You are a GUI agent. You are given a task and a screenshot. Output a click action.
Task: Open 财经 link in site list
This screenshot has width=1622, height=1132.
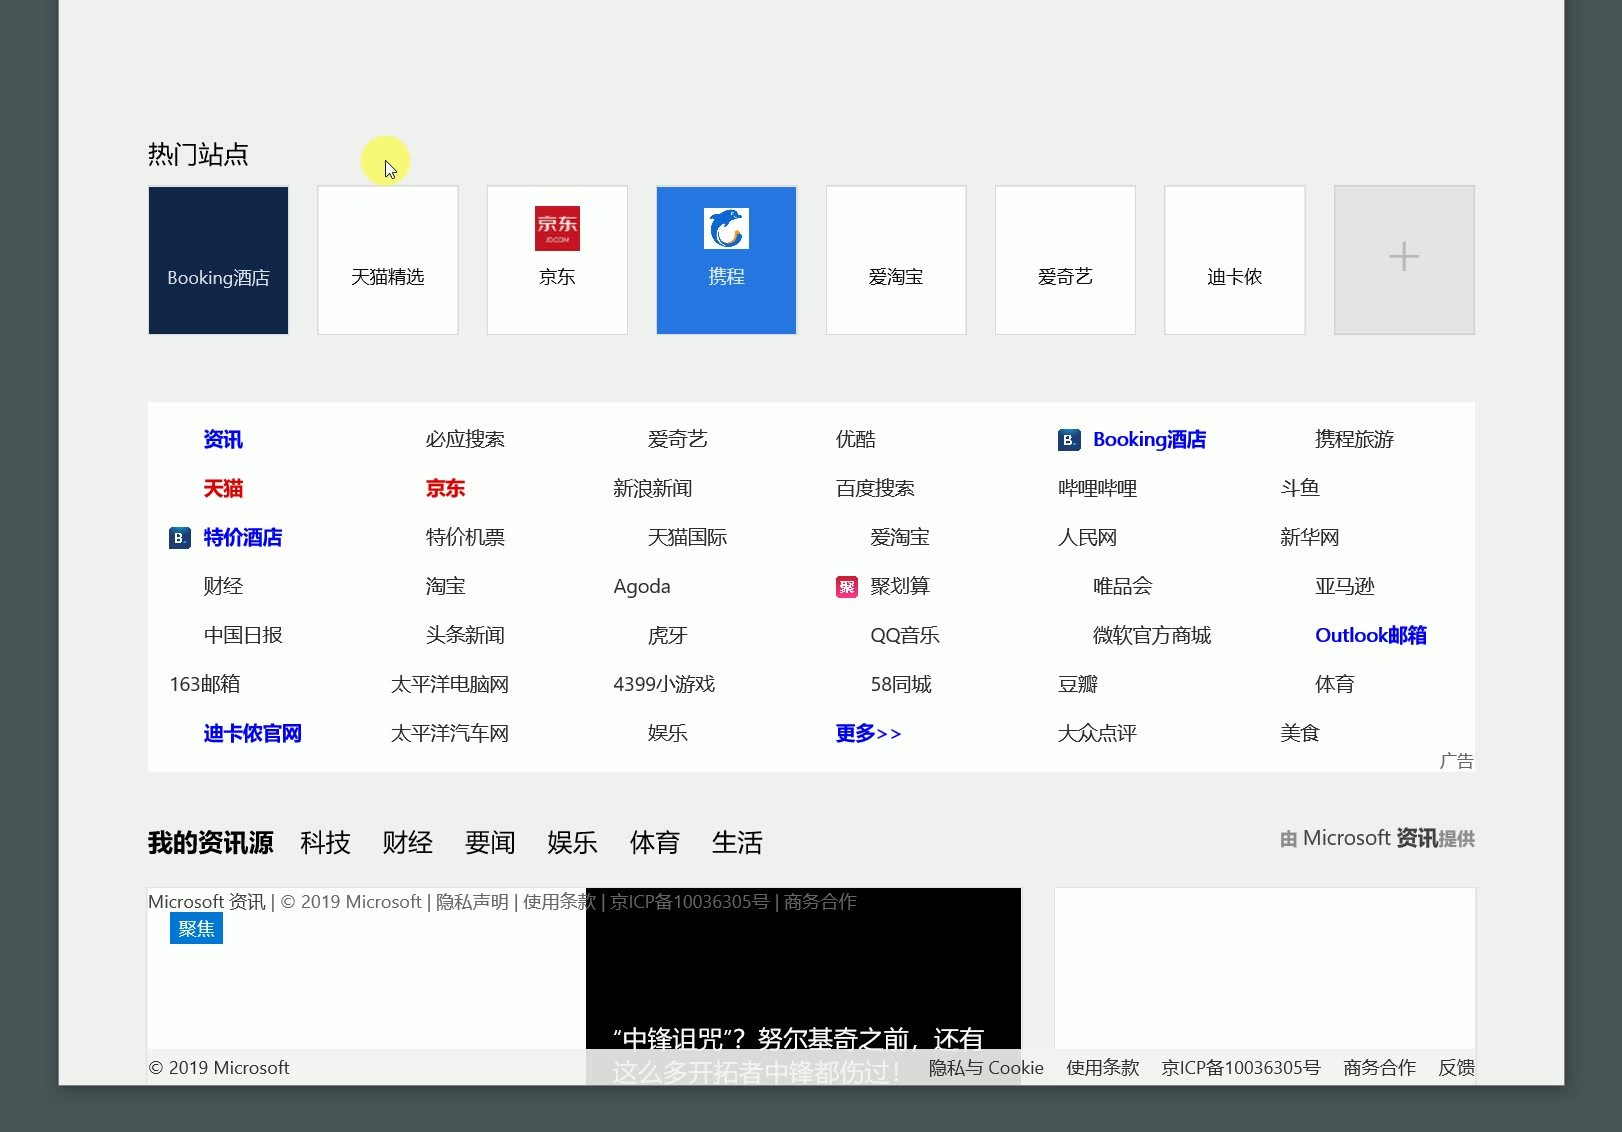[223, 586]
